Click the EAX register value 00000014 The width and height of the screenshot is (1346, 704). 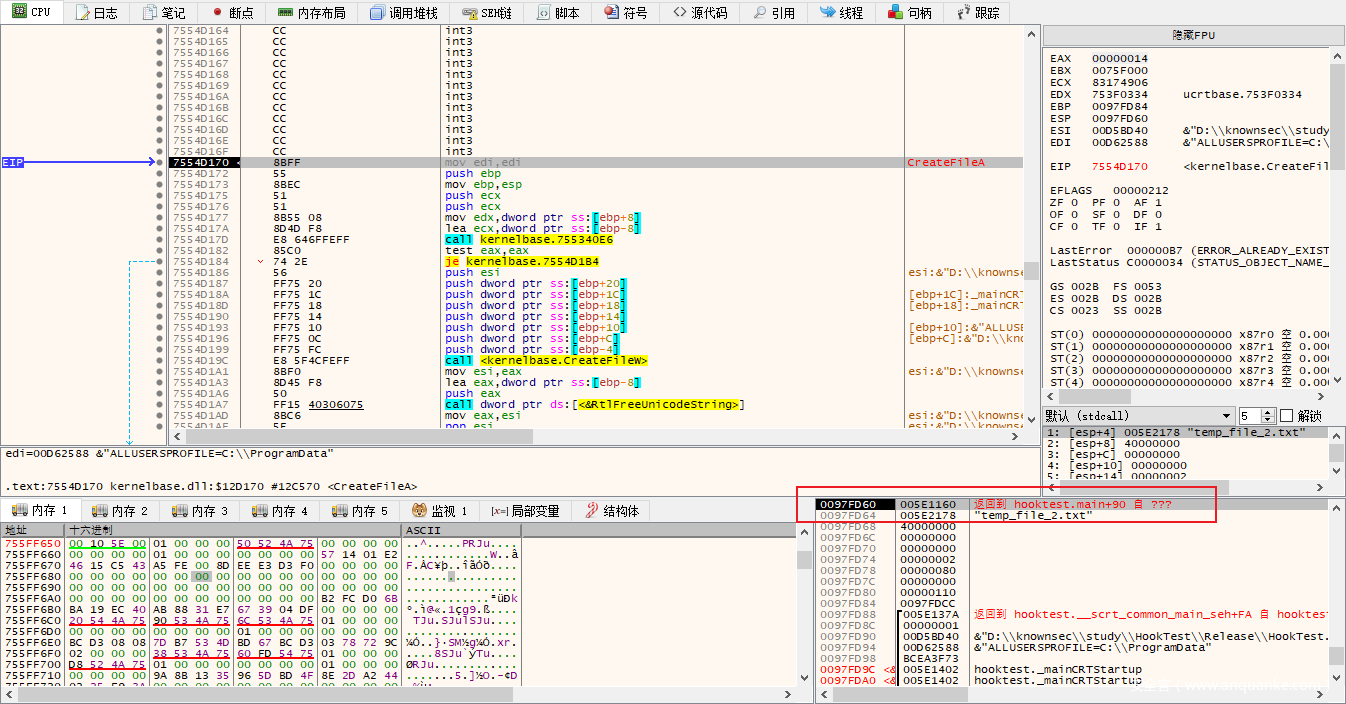[1120, 58]
